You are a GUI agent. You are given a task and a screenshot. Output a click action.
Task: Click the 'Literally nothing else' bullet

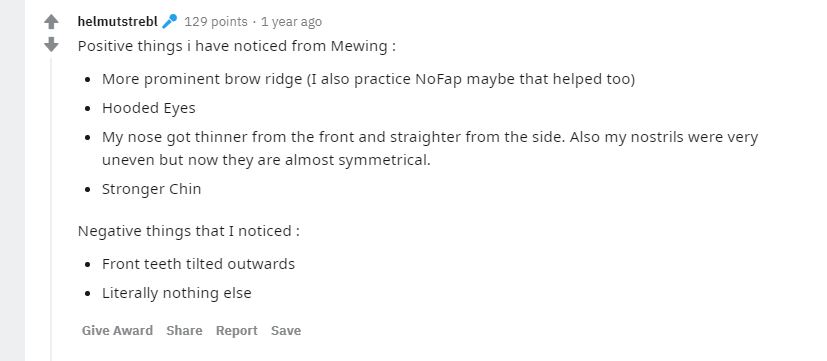pos(177,293)
